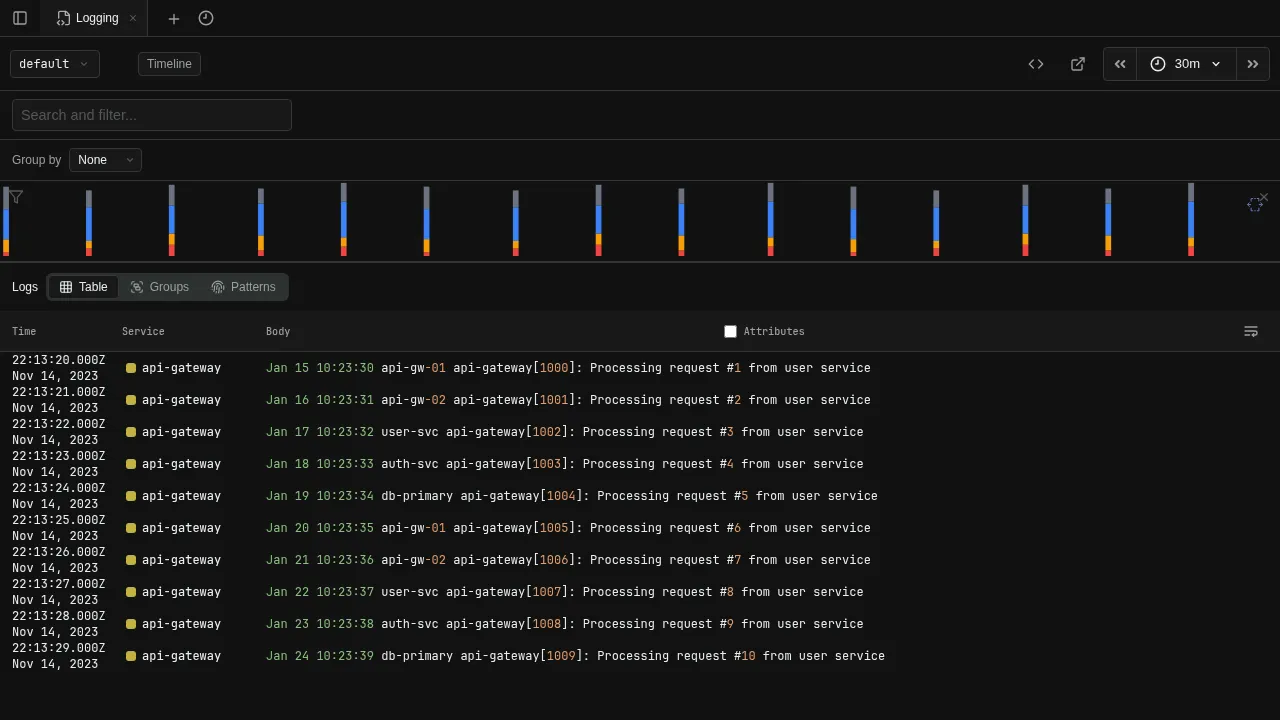Shift time range forward with double chevron
Screen dimensions: 1280x720
pyautogui.click(x=1252, y=64)
